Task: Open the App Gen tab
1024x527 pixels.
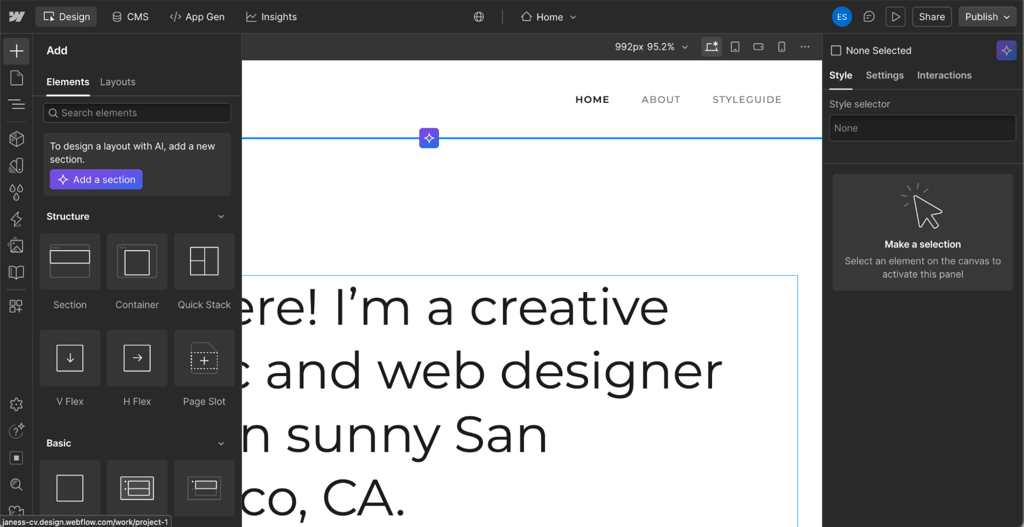Action: tap(197, 17)
